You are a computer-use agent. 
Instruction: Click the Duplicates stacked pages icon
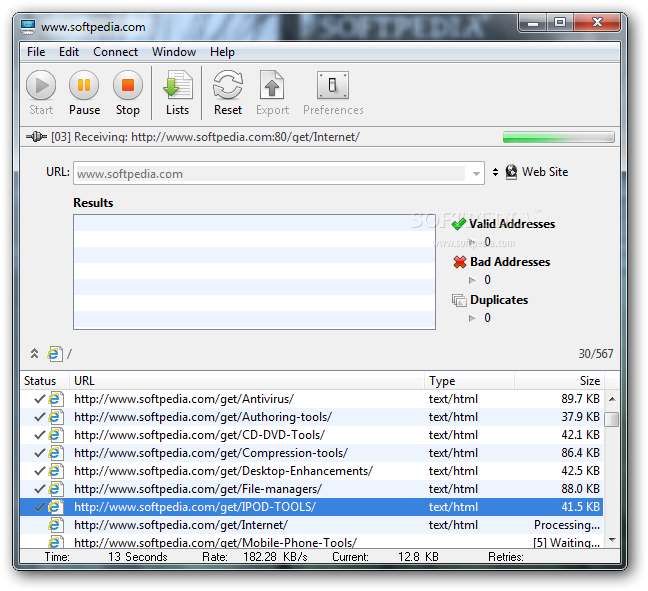[x=459, y=300]
